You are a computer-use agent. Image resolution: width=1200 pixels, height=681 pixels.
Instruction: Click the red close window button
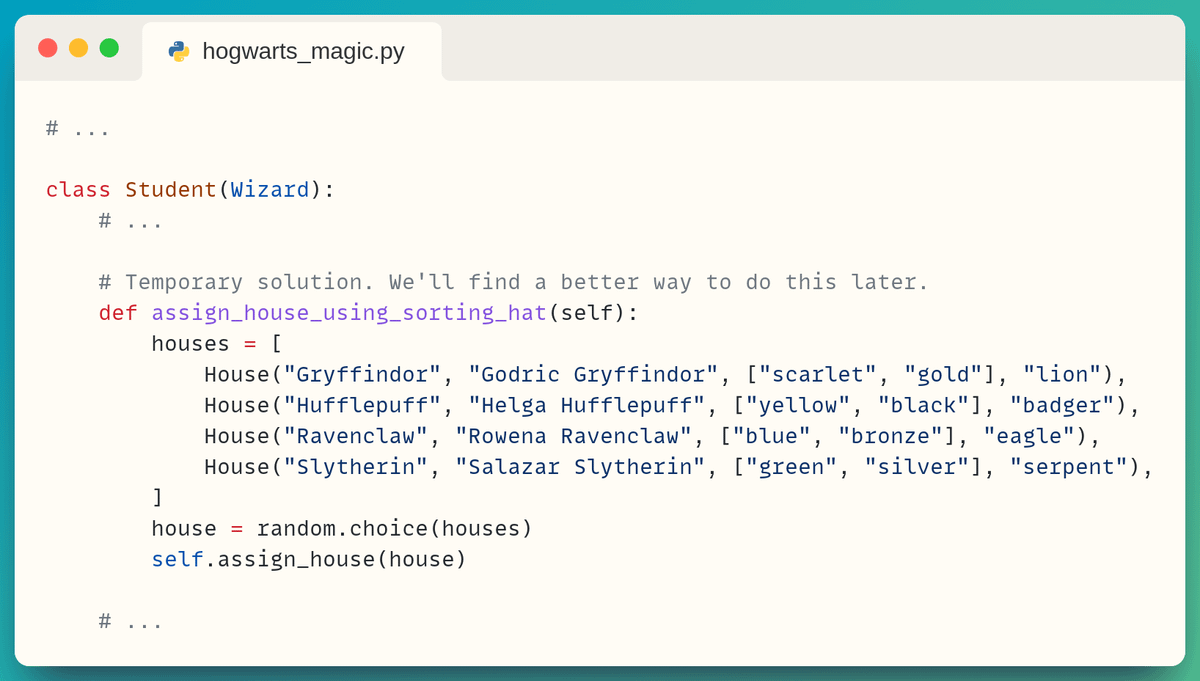coord(48,48)
